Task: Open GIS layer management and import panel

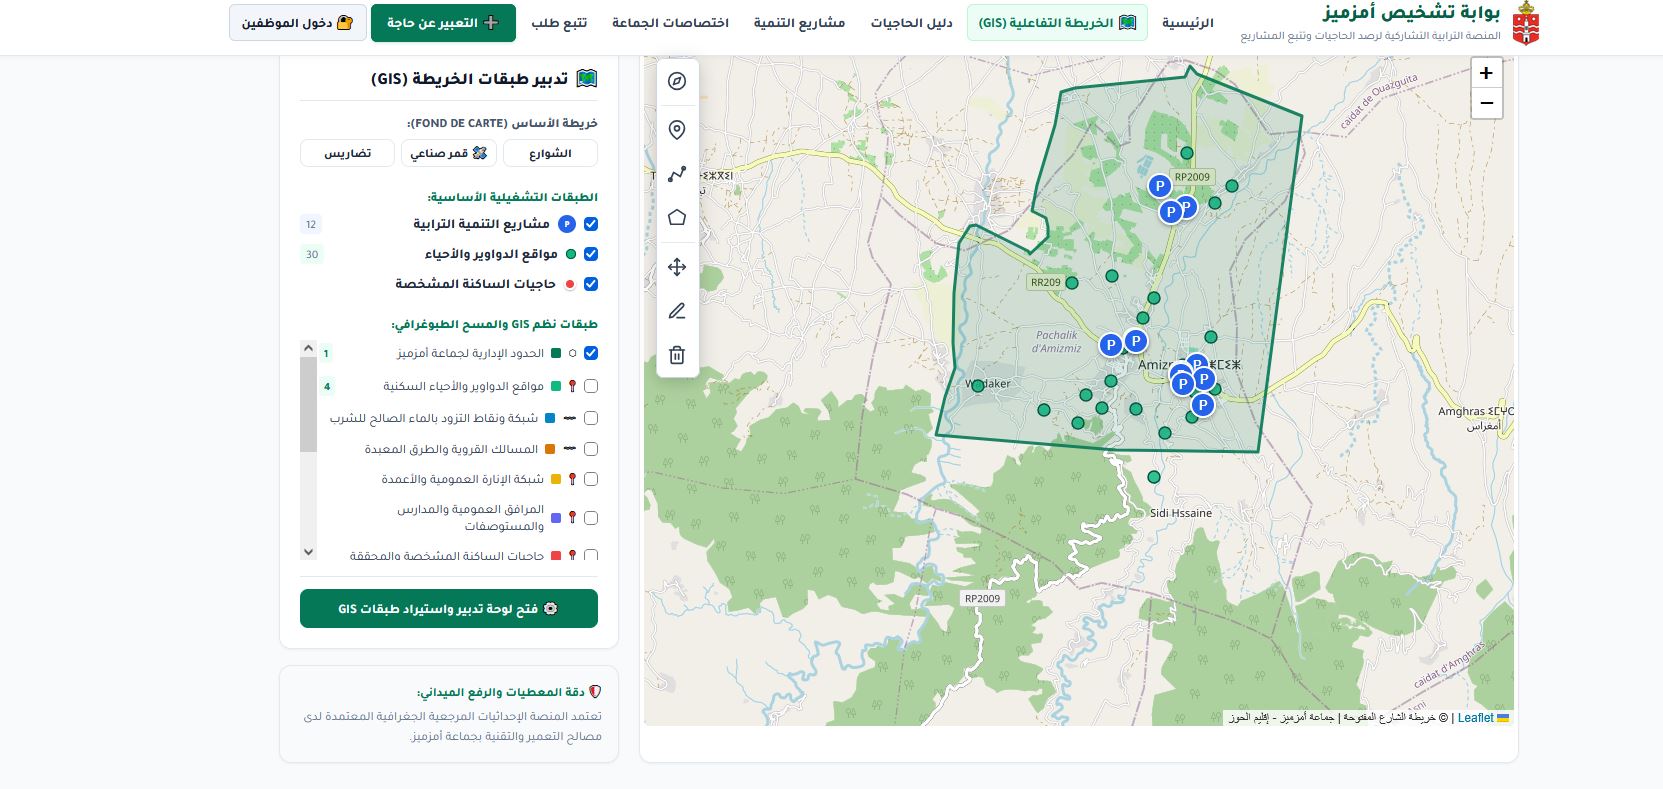Action: (x=449, y=608)
